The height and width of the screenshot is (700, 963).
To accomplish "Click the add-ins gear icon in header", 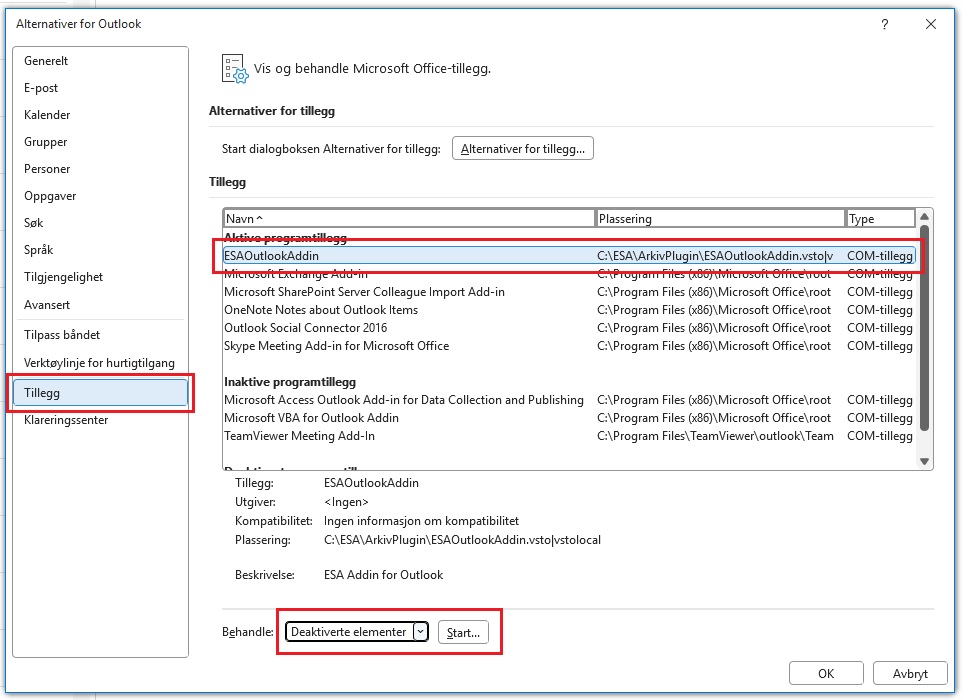I will tap(235, 69).
